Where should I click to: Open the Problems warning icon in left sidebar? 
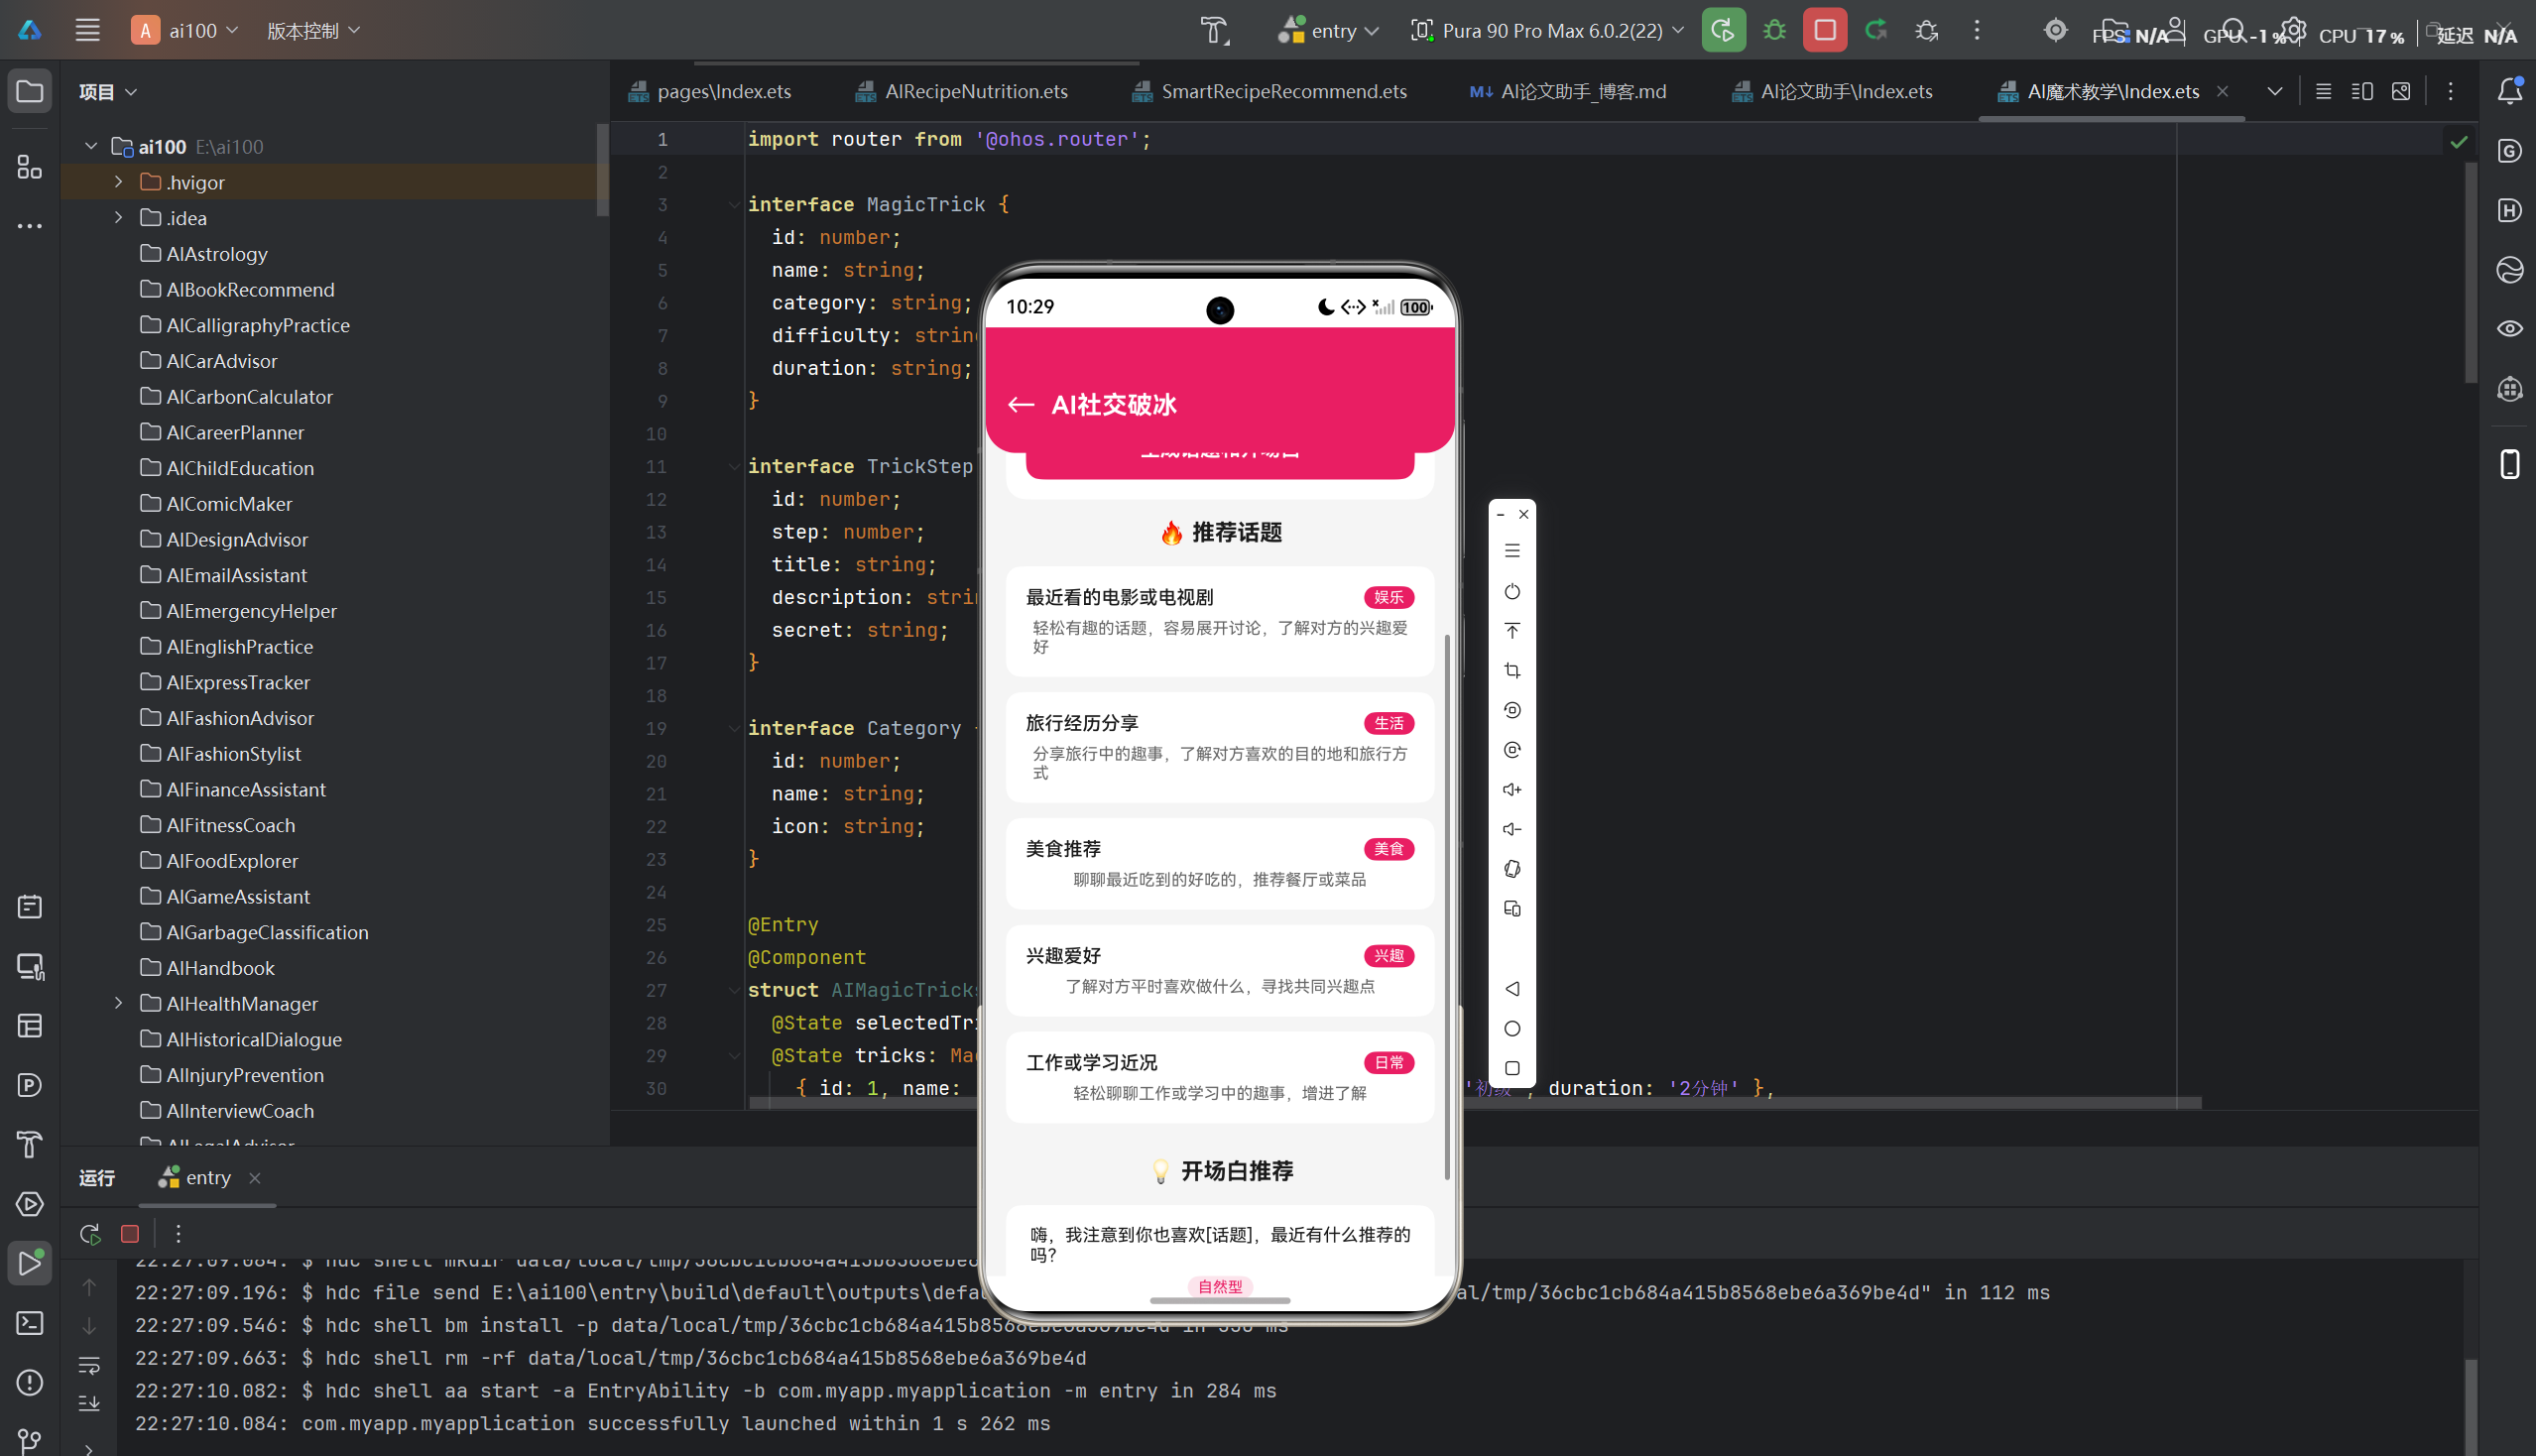(30, 1383)
